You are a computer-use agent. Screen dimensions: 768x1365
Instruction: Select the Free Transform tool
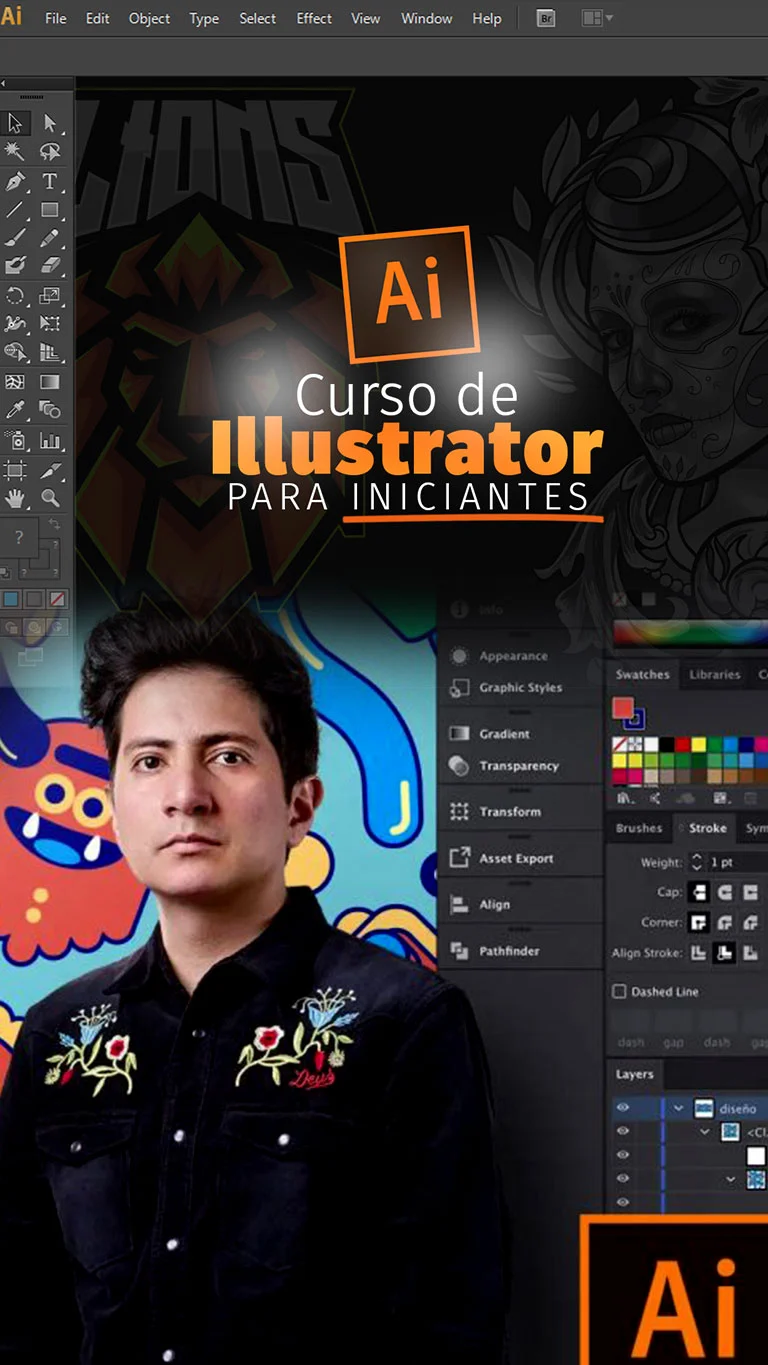tap(50, 324)
